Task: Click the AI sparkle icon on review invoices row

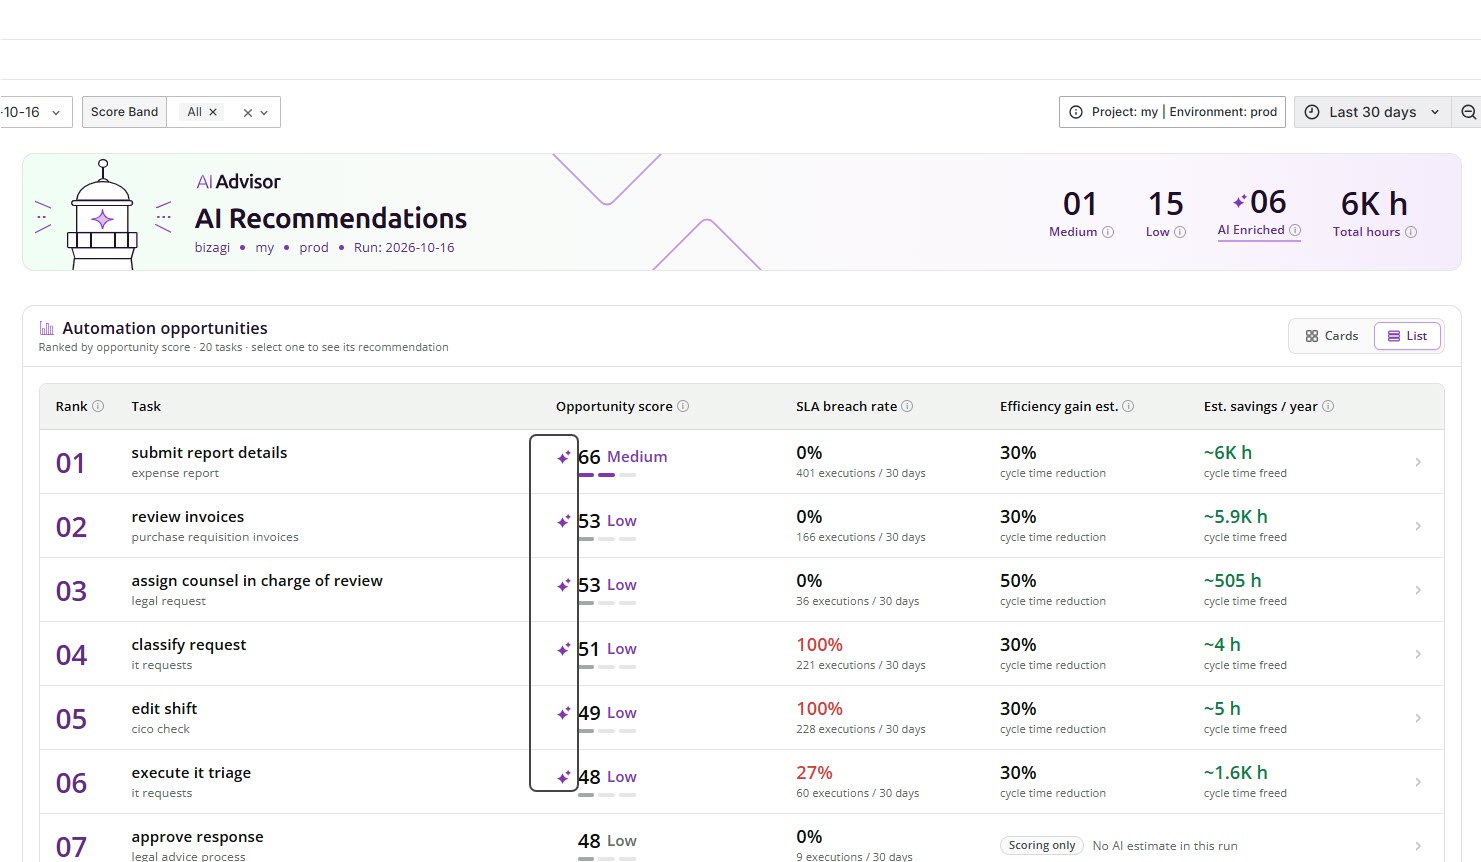Action: 564,521
